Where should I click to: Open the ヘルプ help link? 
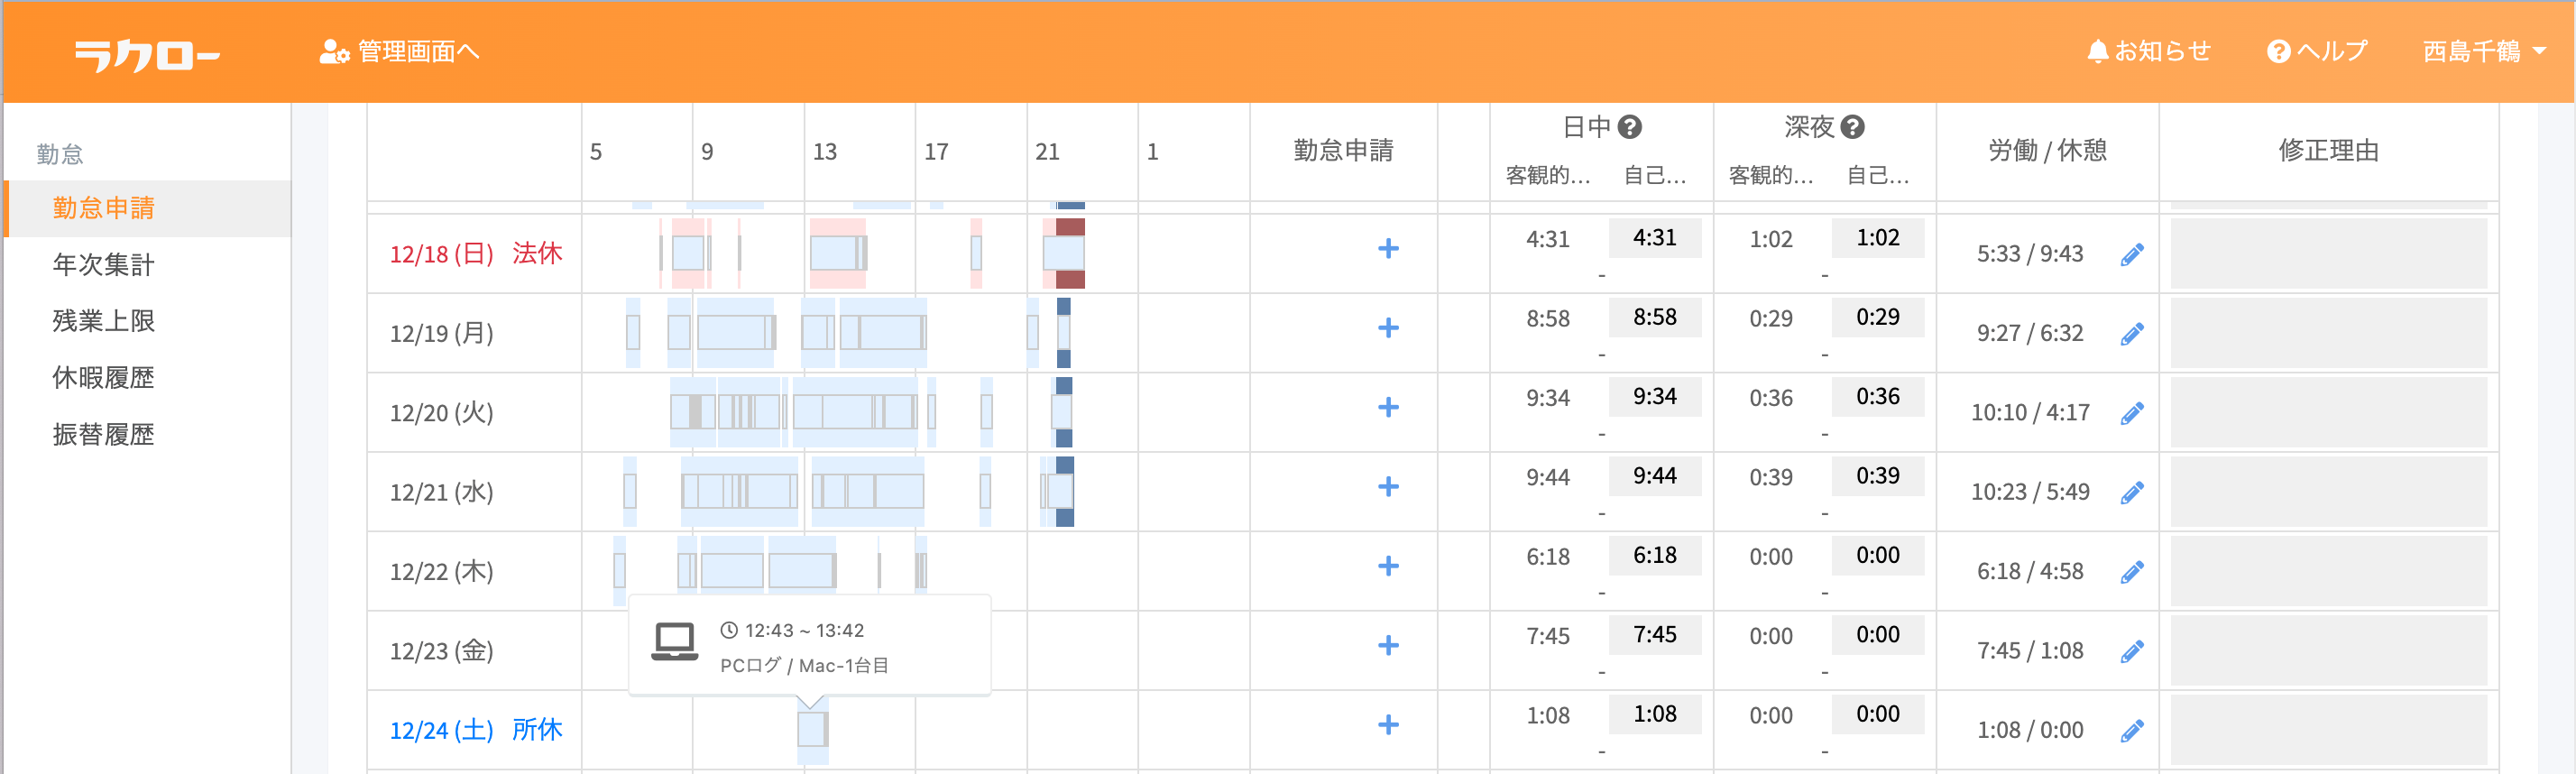point(2316,51)
